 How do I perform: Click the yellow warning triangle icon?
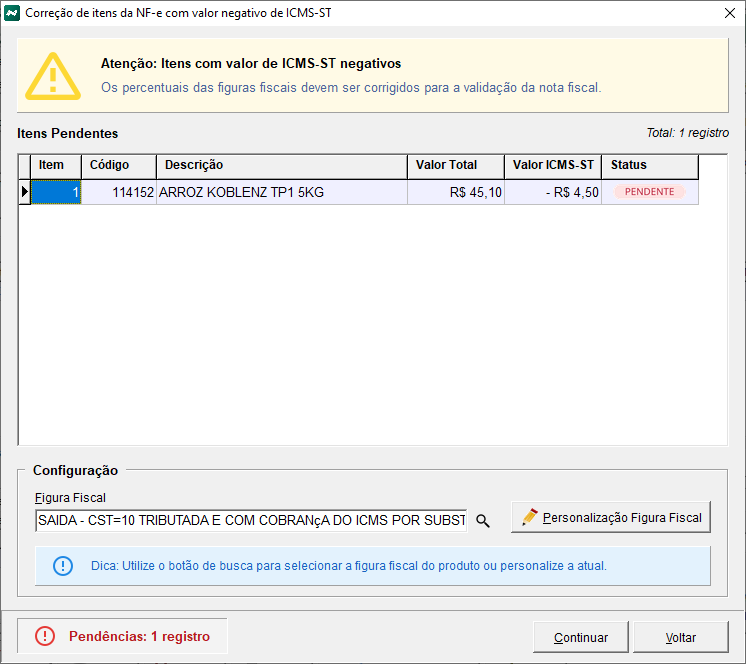point(52,76)
